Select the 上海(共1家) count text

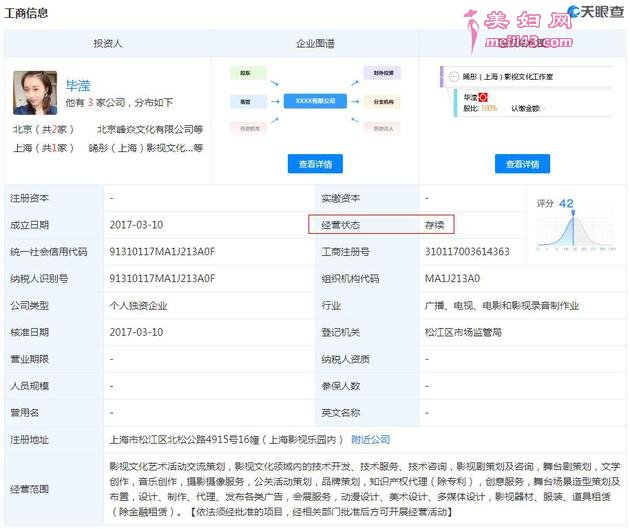[x=43, y=148]
